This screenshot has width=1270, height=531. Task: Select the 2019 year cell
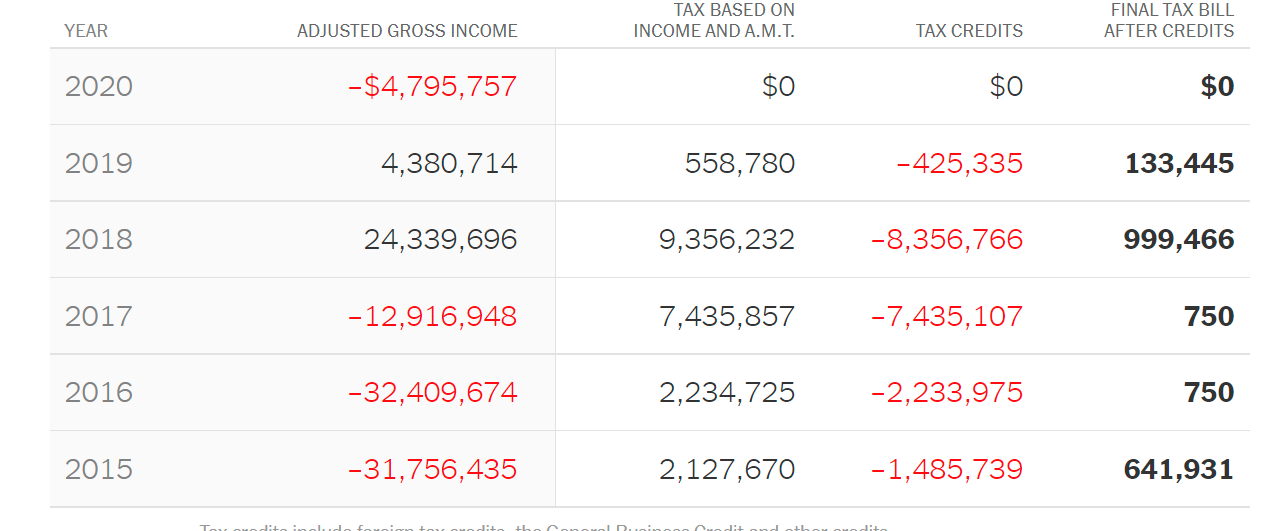(x=99, y=163)
